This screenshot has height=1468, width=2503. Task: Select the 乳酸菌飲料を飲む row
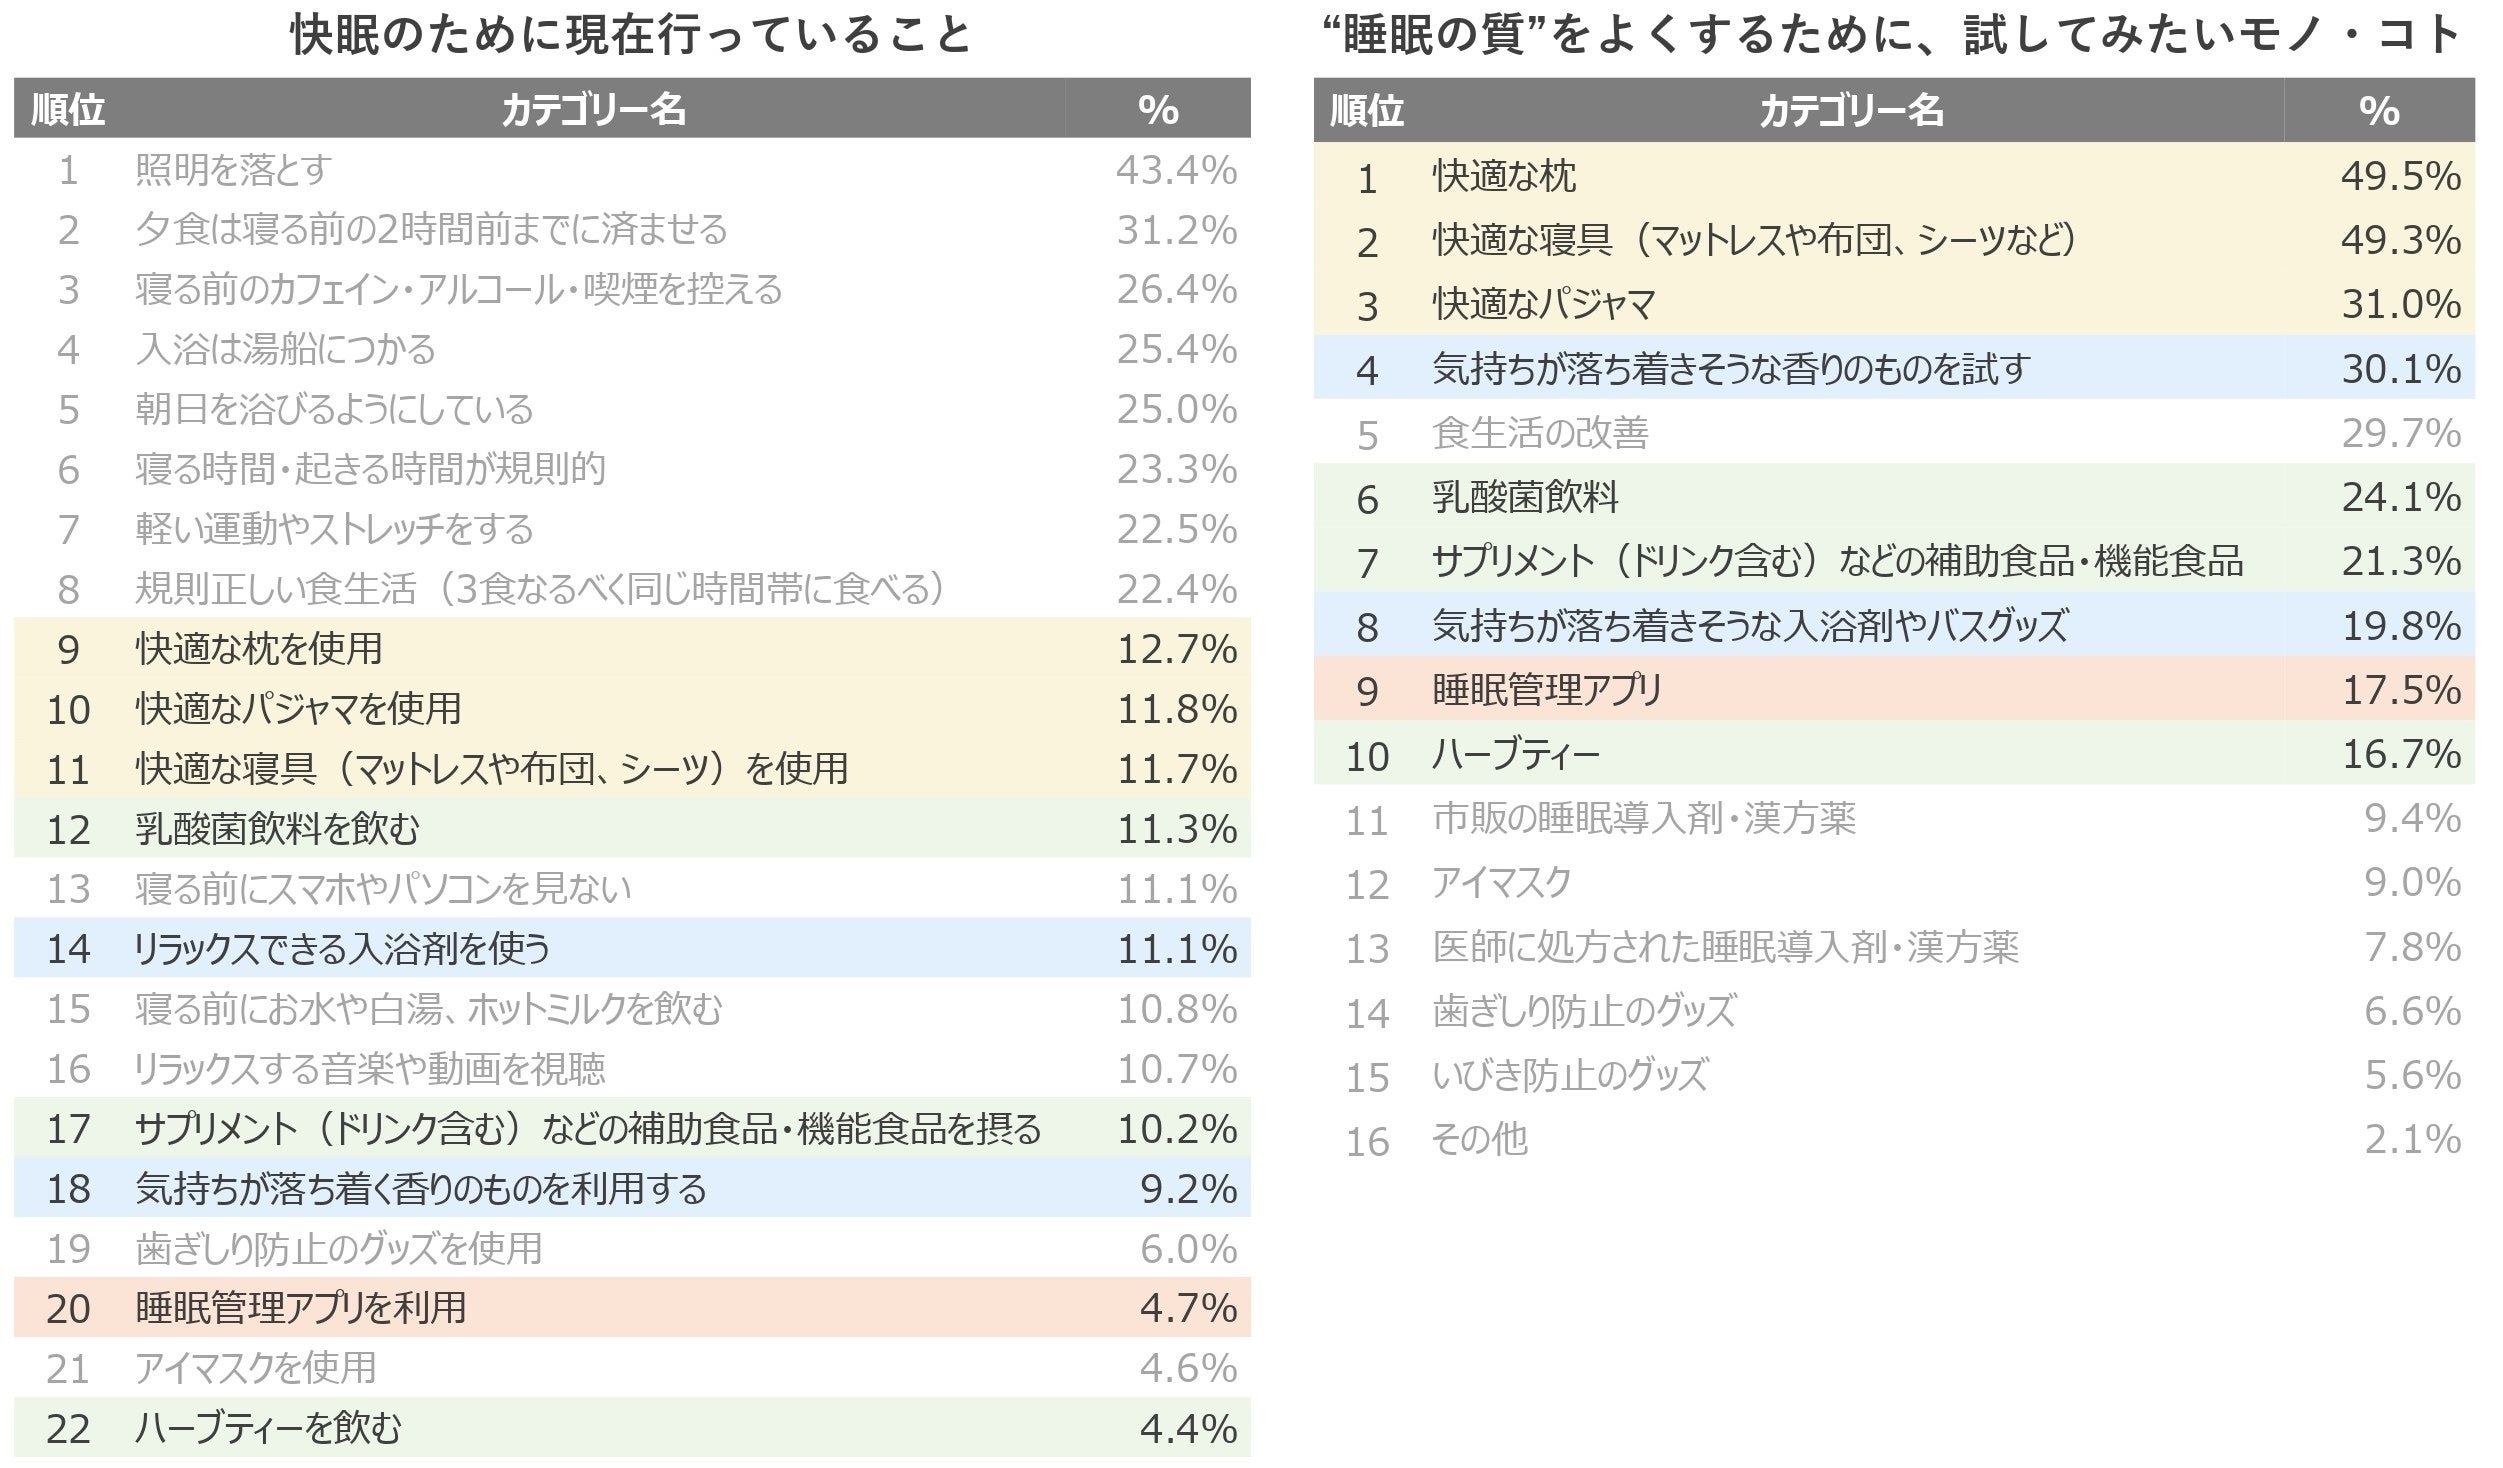pos(632,828)
